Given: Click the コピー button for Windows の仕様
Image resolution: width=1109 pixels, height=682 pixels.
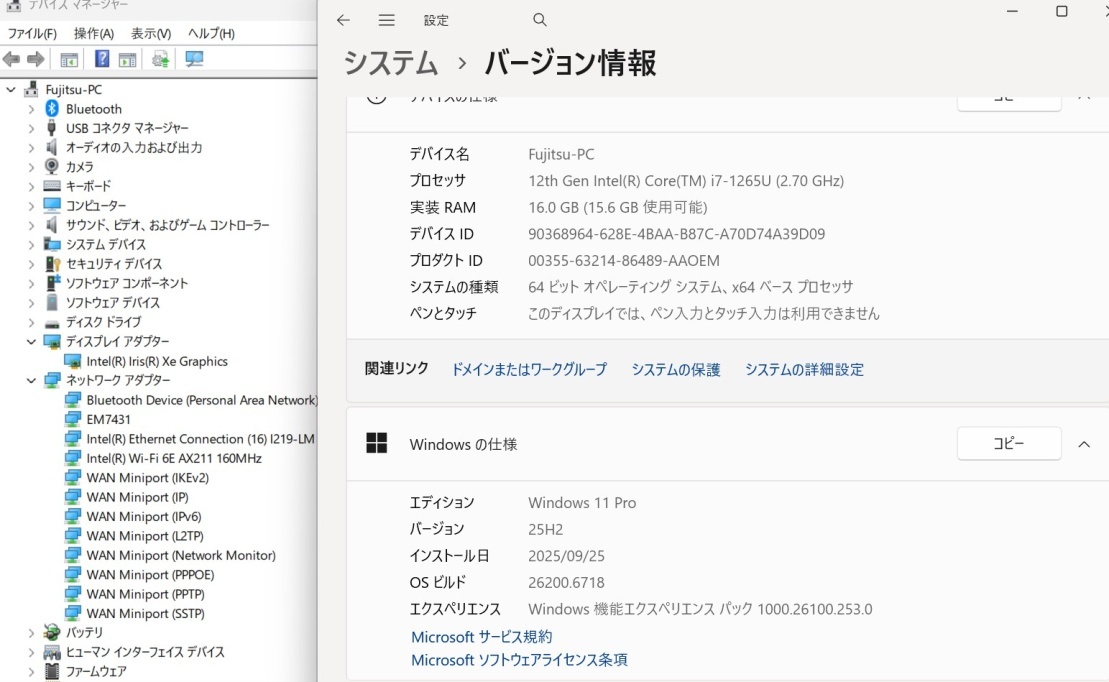Looking at the screenshot, I should tap(1008, 444).
